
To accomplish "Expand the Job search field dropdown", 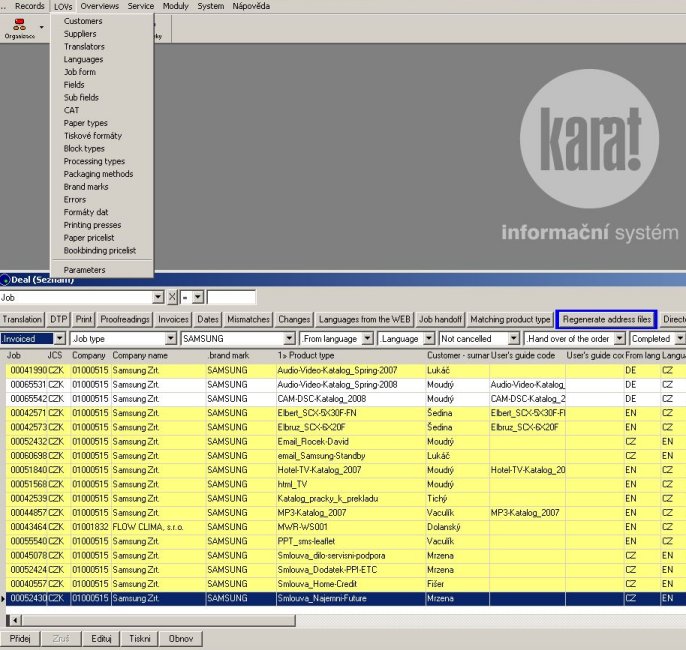I will [158, 297].
